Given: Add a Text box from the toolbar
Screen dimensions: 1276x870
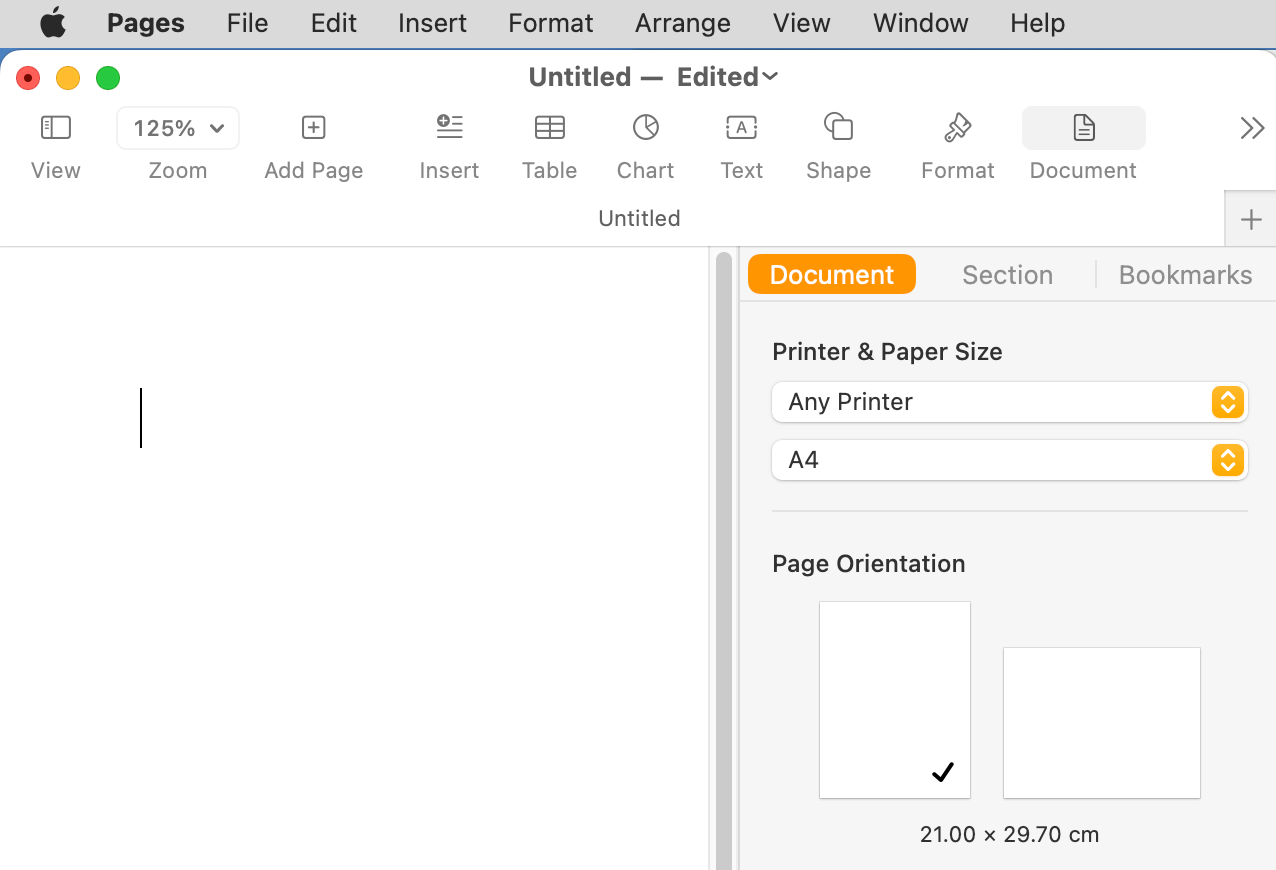Looking at the screenshot, I should click(742, 127).
